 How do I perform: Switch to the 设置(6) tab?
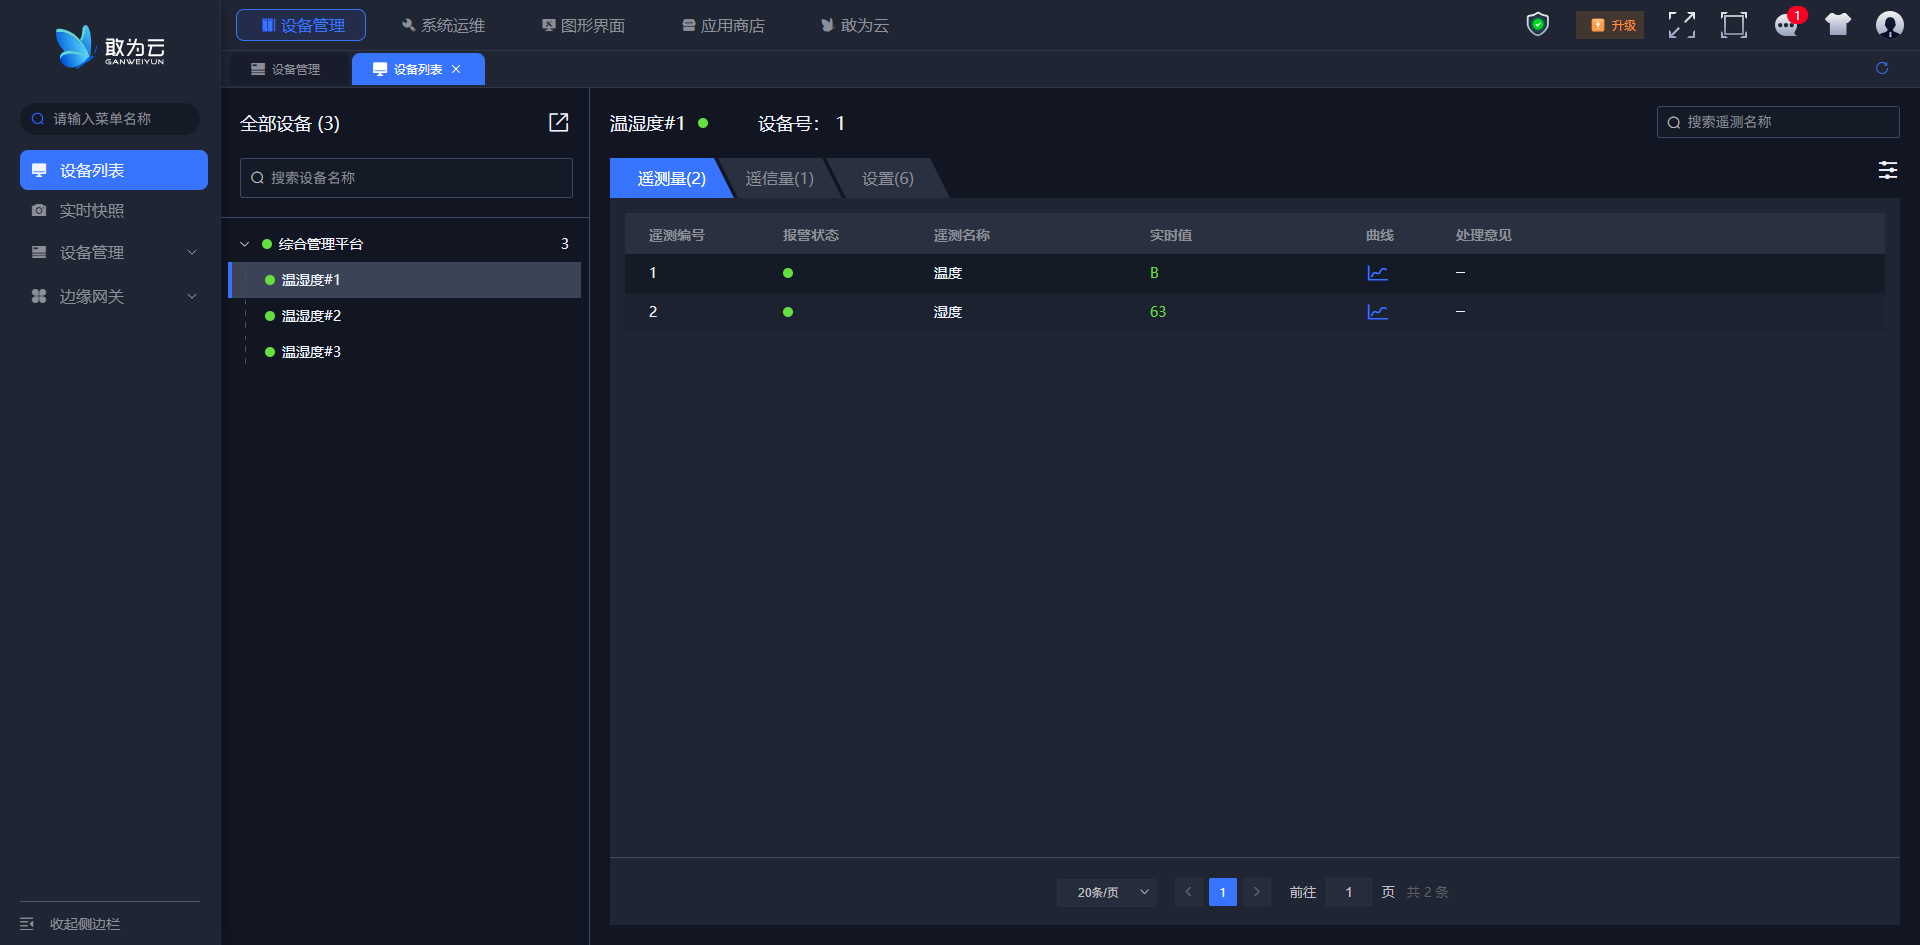[x=887, y=179]
